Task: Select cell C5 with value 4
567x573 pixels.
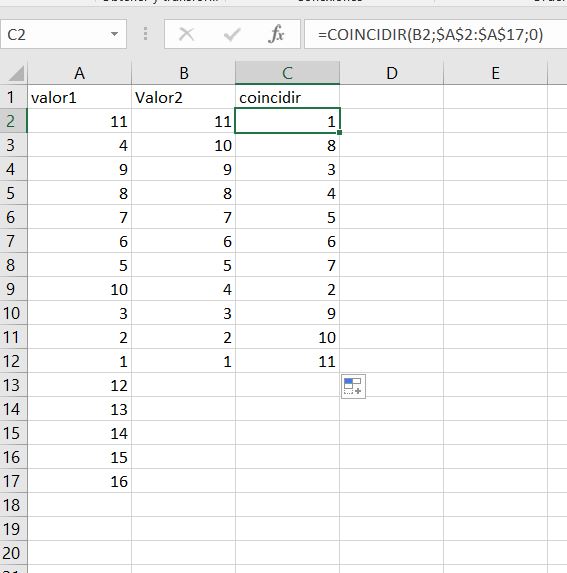Action: pyautogui.click(x=288, y=193)
